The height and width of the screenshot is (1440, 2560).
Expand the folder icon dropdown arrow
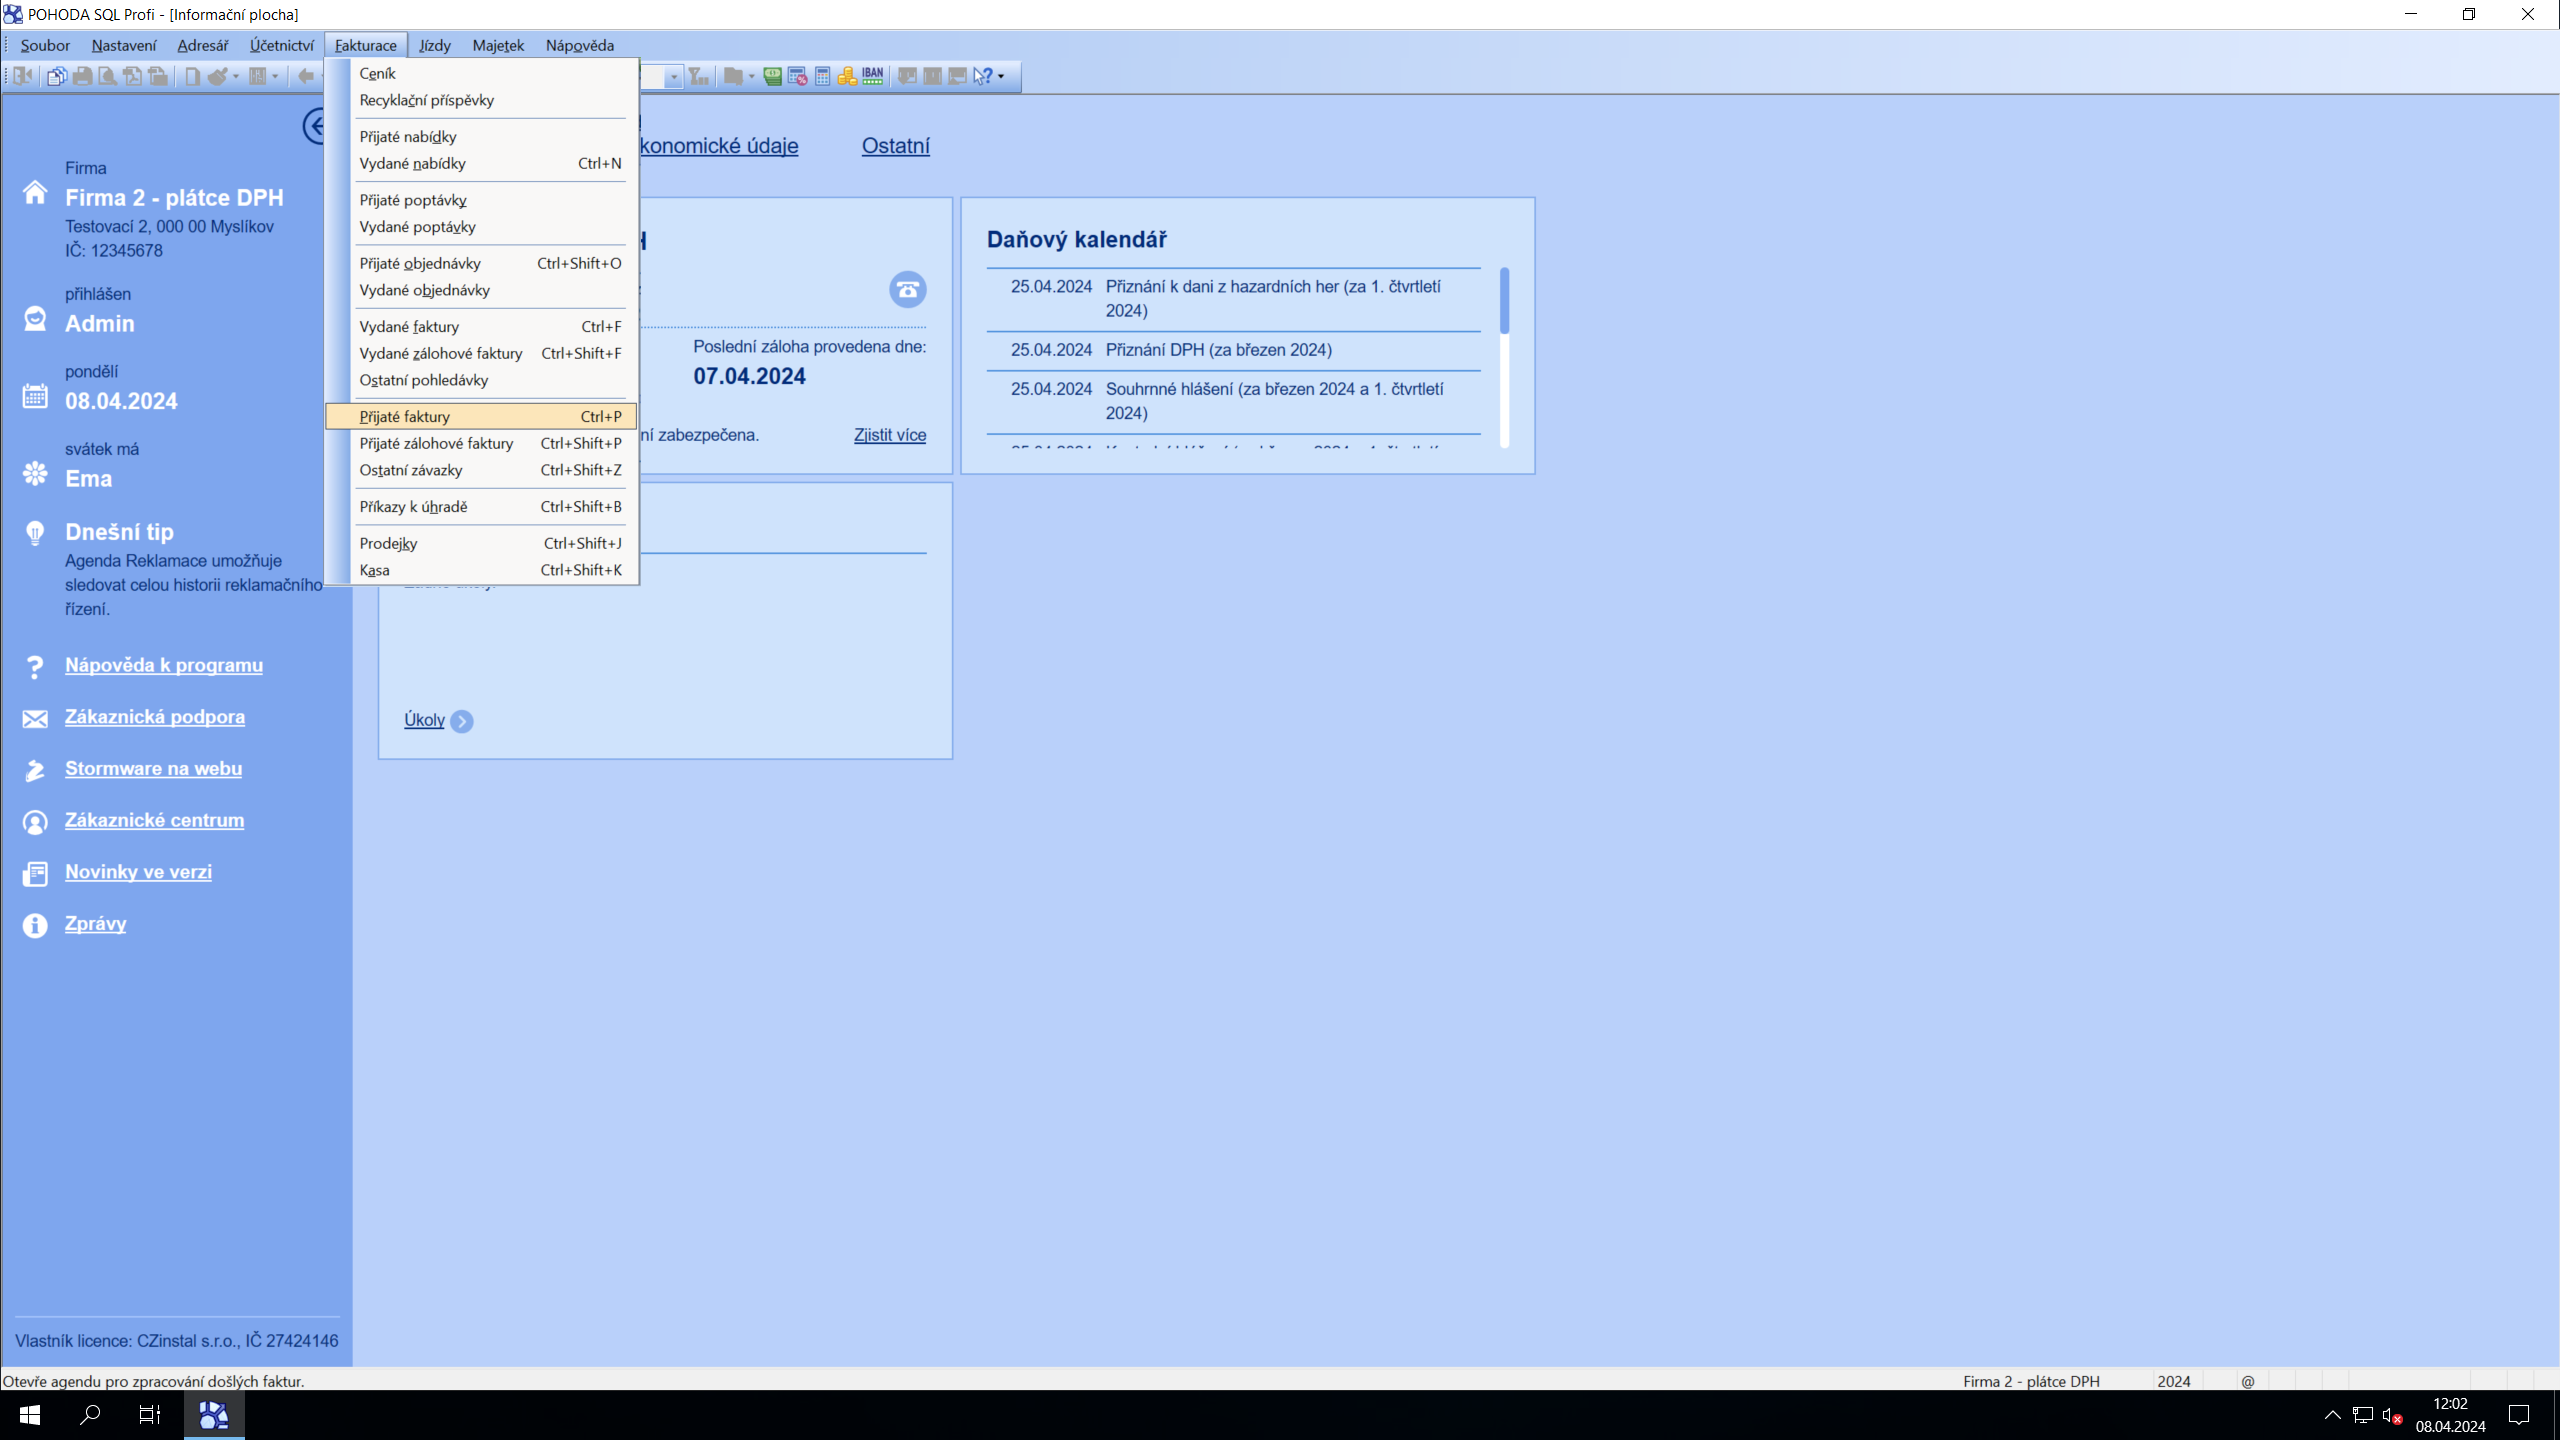click(x=751, y=76)
